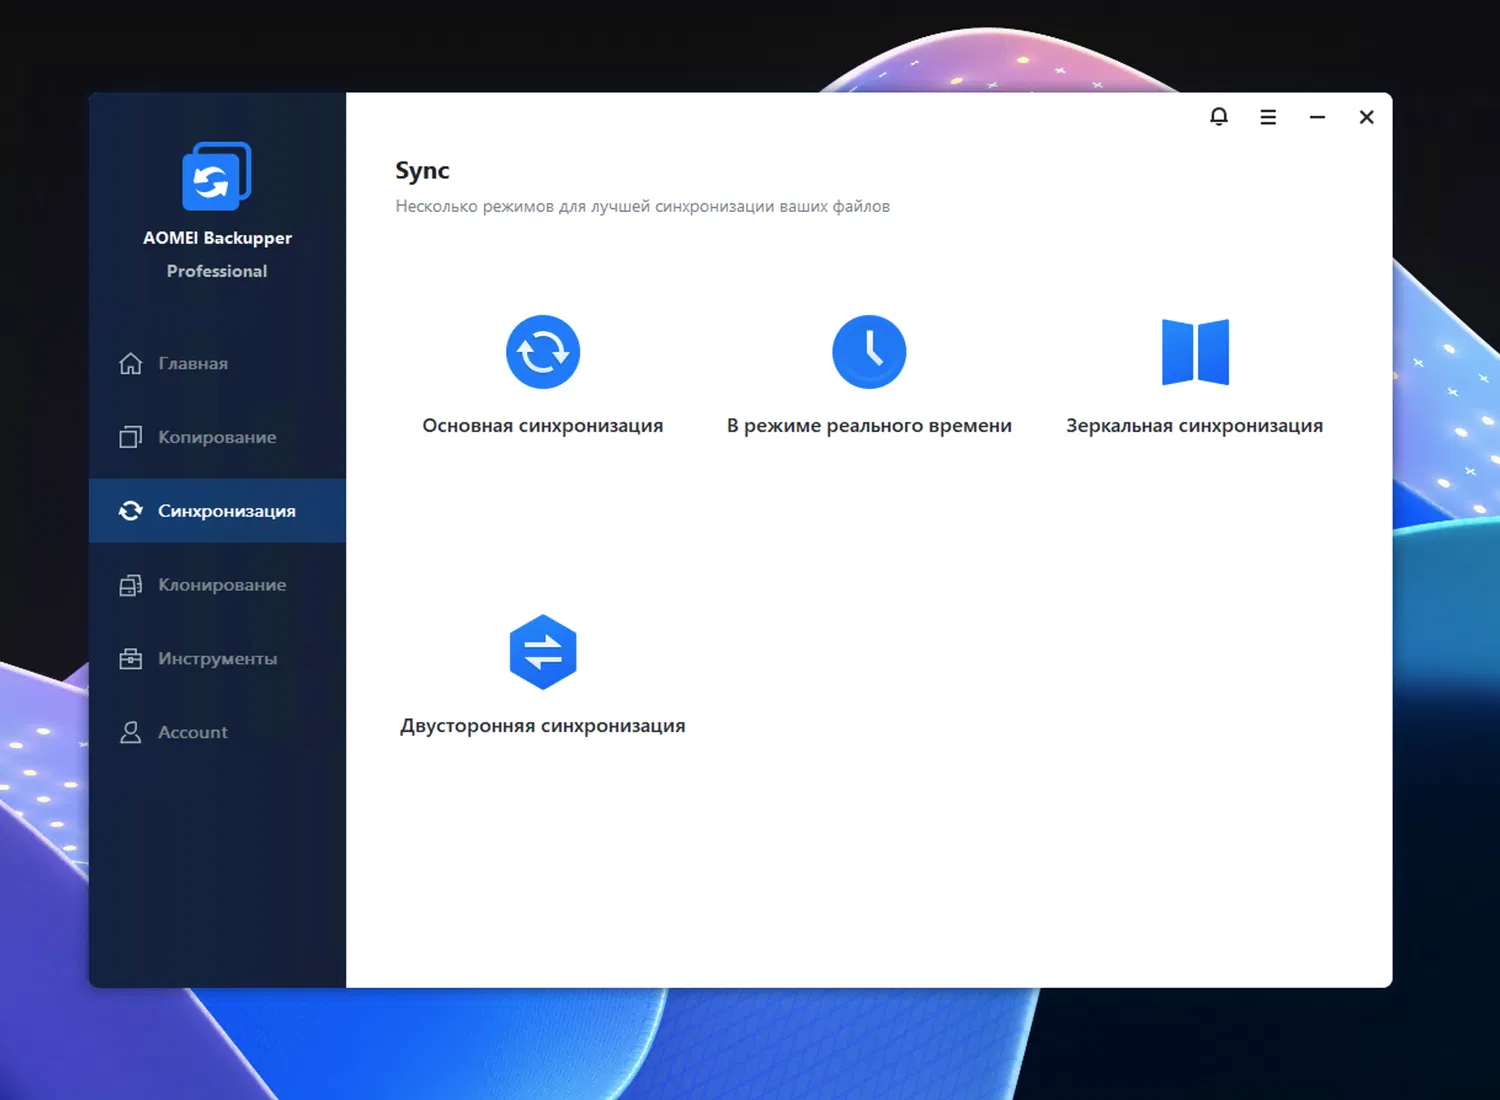This screenshot has height=1100, width=1500.
Task: Choose В режиме реального времени label
Action: [869, 426]
